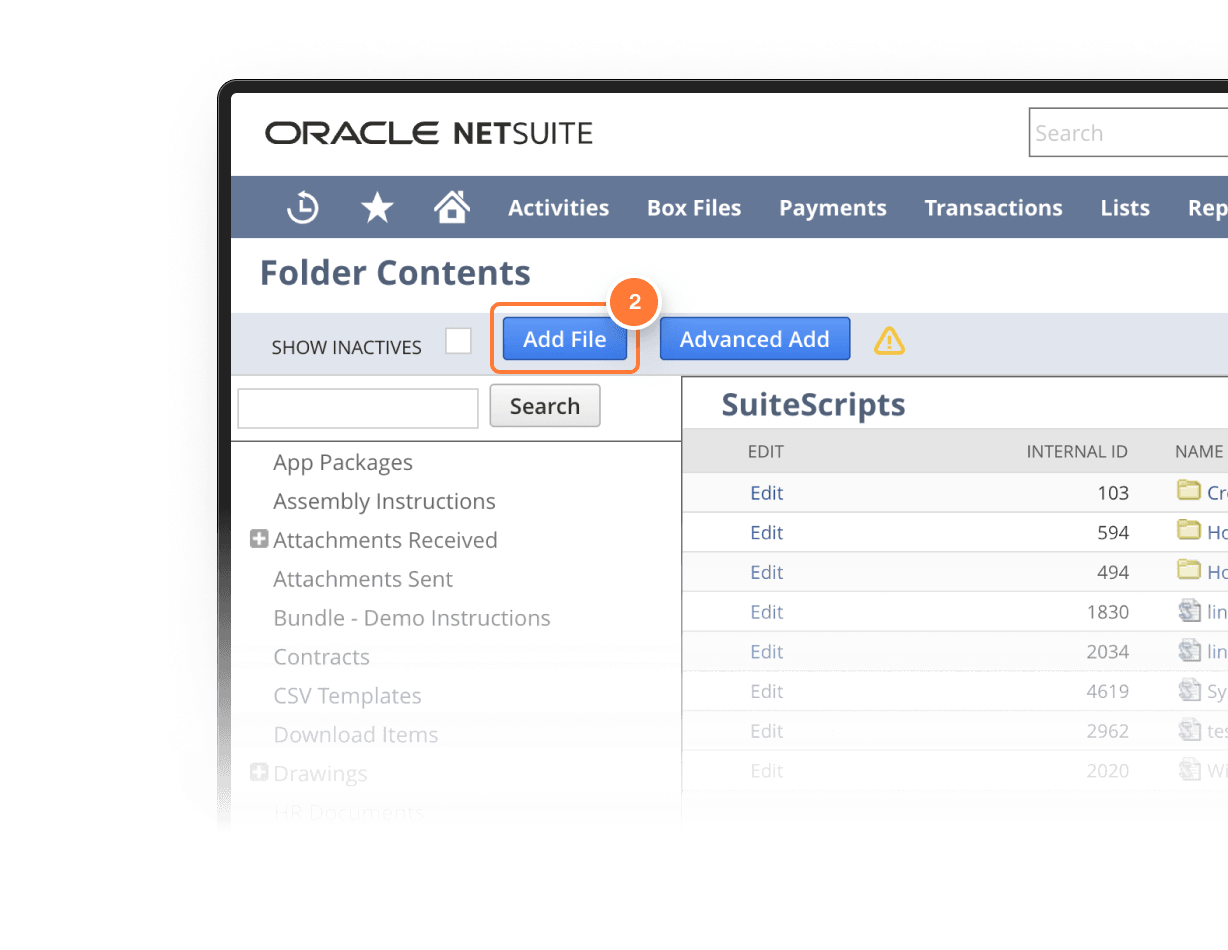
Task: Open the Bundle - Demo Instructions folder
Action: coord(412,618)
